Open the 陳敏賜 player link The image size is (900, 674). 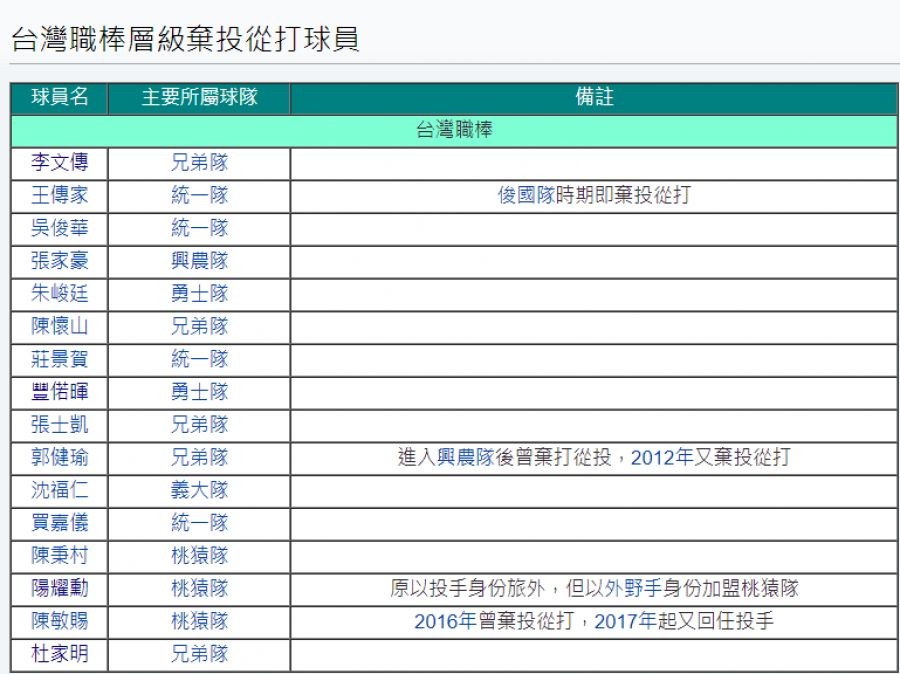click(x=60, y=621)
